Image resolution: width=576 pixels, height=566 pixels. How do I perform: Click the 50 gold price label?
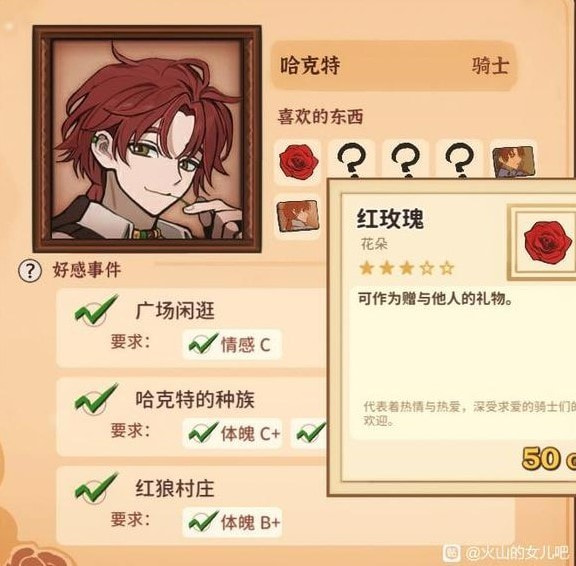549,458
